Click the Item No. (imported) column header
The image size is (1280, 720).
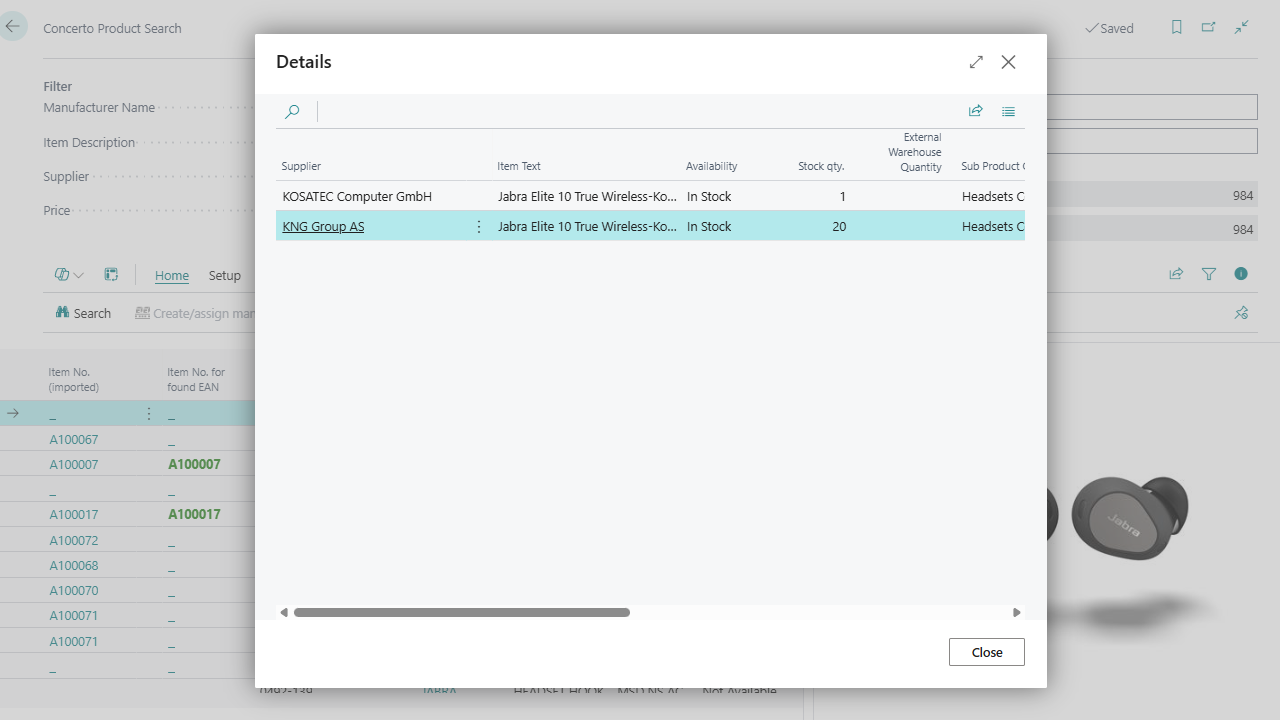pyautogui.click(x=74, y=380)
